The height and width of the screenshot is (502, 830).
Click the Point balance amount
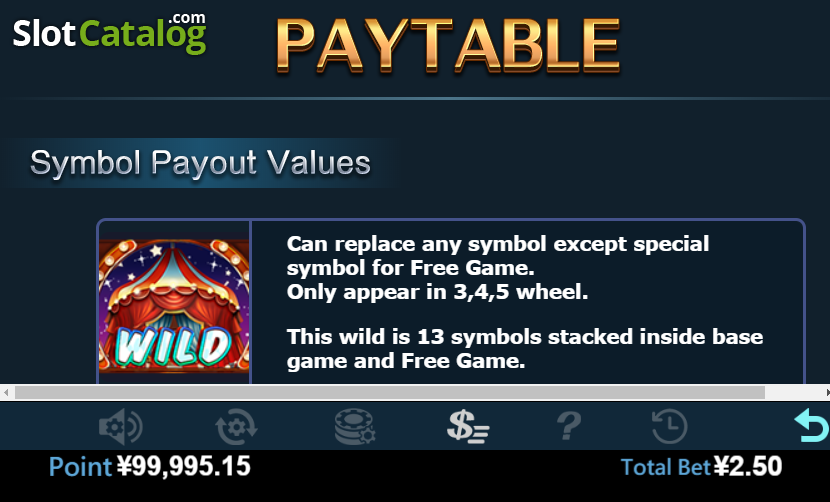[184, 467]
